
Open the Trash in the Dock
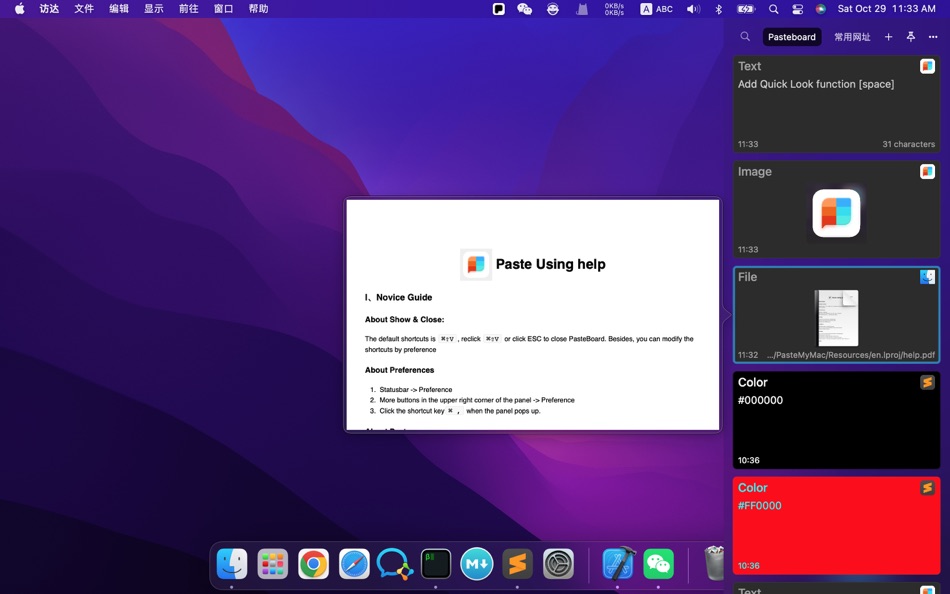tap(714, 562)
